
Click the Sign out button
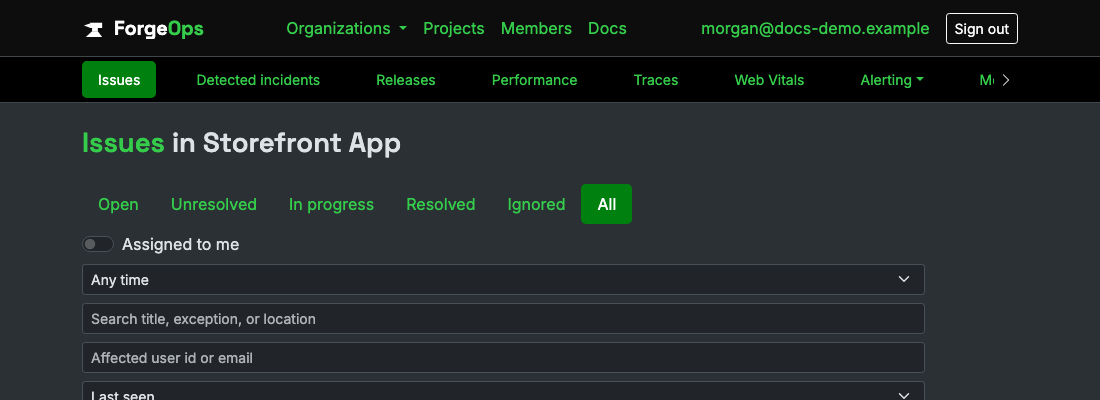click(x=981, y=29)
